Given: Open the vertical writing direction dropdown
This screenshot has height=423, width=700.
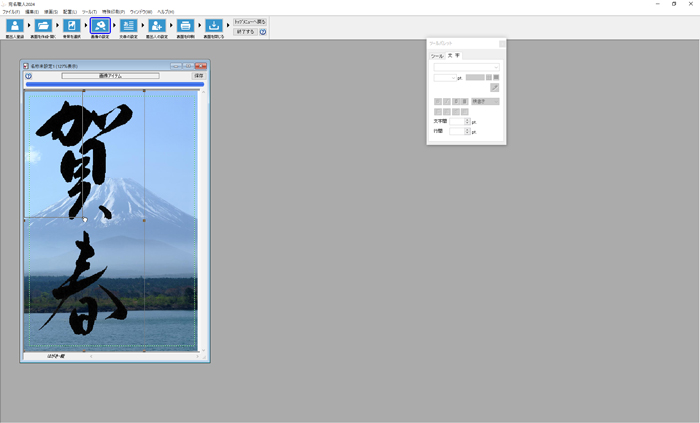Looking at the screenshot, I should click(485, 101).
